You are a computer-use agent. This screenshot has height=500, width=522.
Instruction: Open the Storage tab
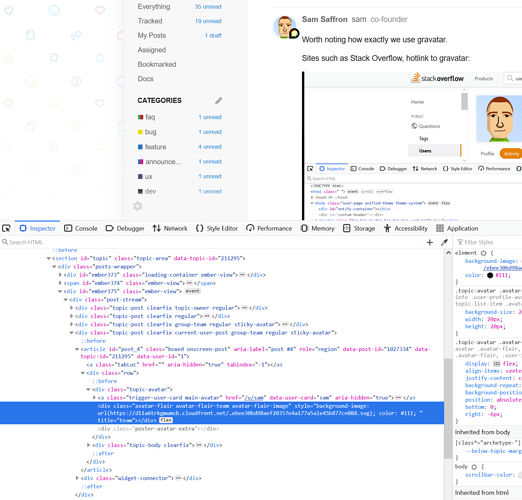tap(359, 228)
